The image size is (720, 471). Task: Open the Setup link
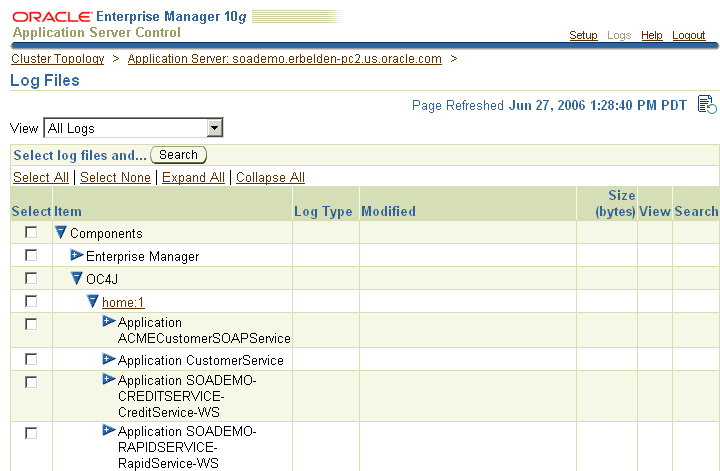click(x=583, y=35)
